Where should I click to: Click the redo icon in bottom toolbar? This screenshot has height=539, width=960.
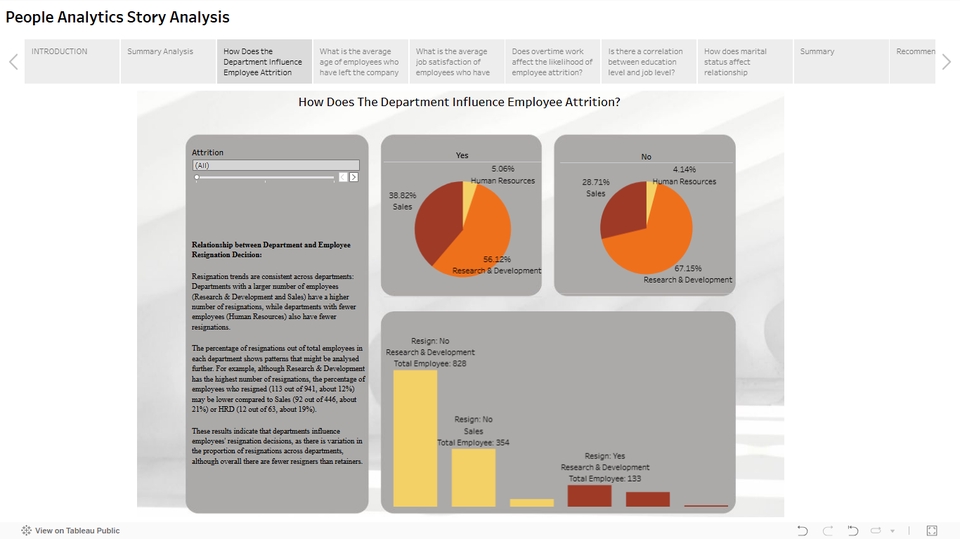827,530
